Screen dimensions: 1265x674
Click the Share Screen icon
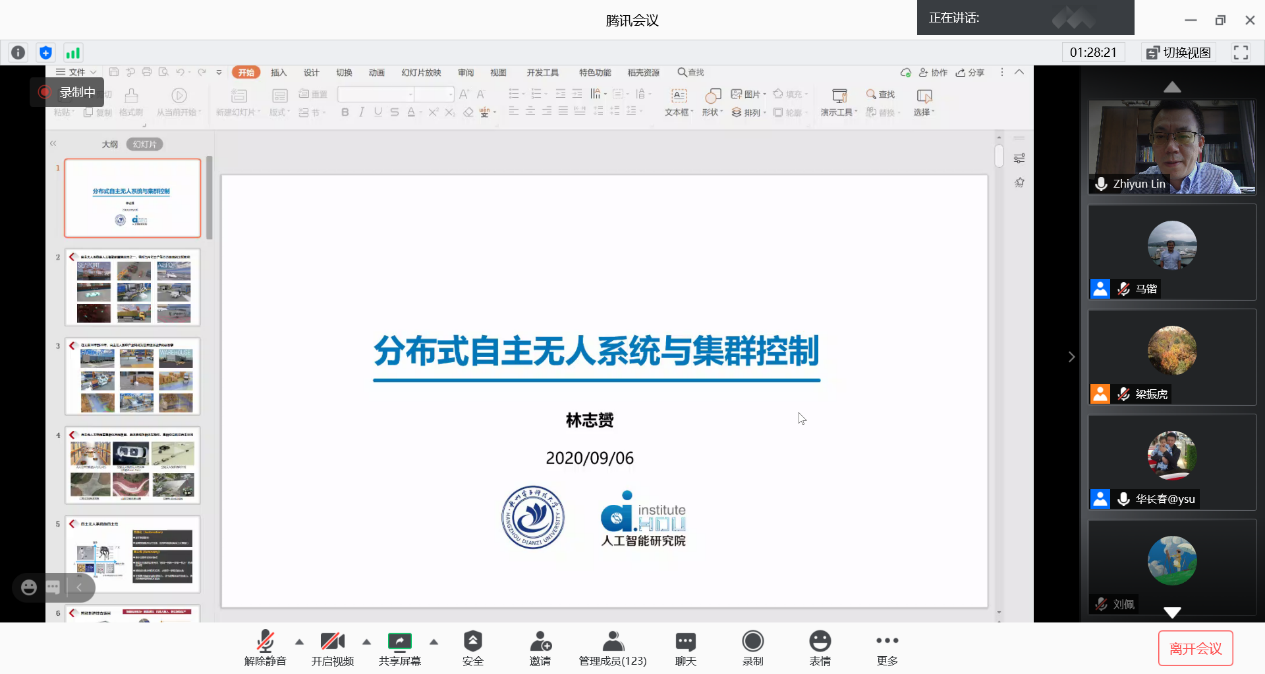point(400,642)
